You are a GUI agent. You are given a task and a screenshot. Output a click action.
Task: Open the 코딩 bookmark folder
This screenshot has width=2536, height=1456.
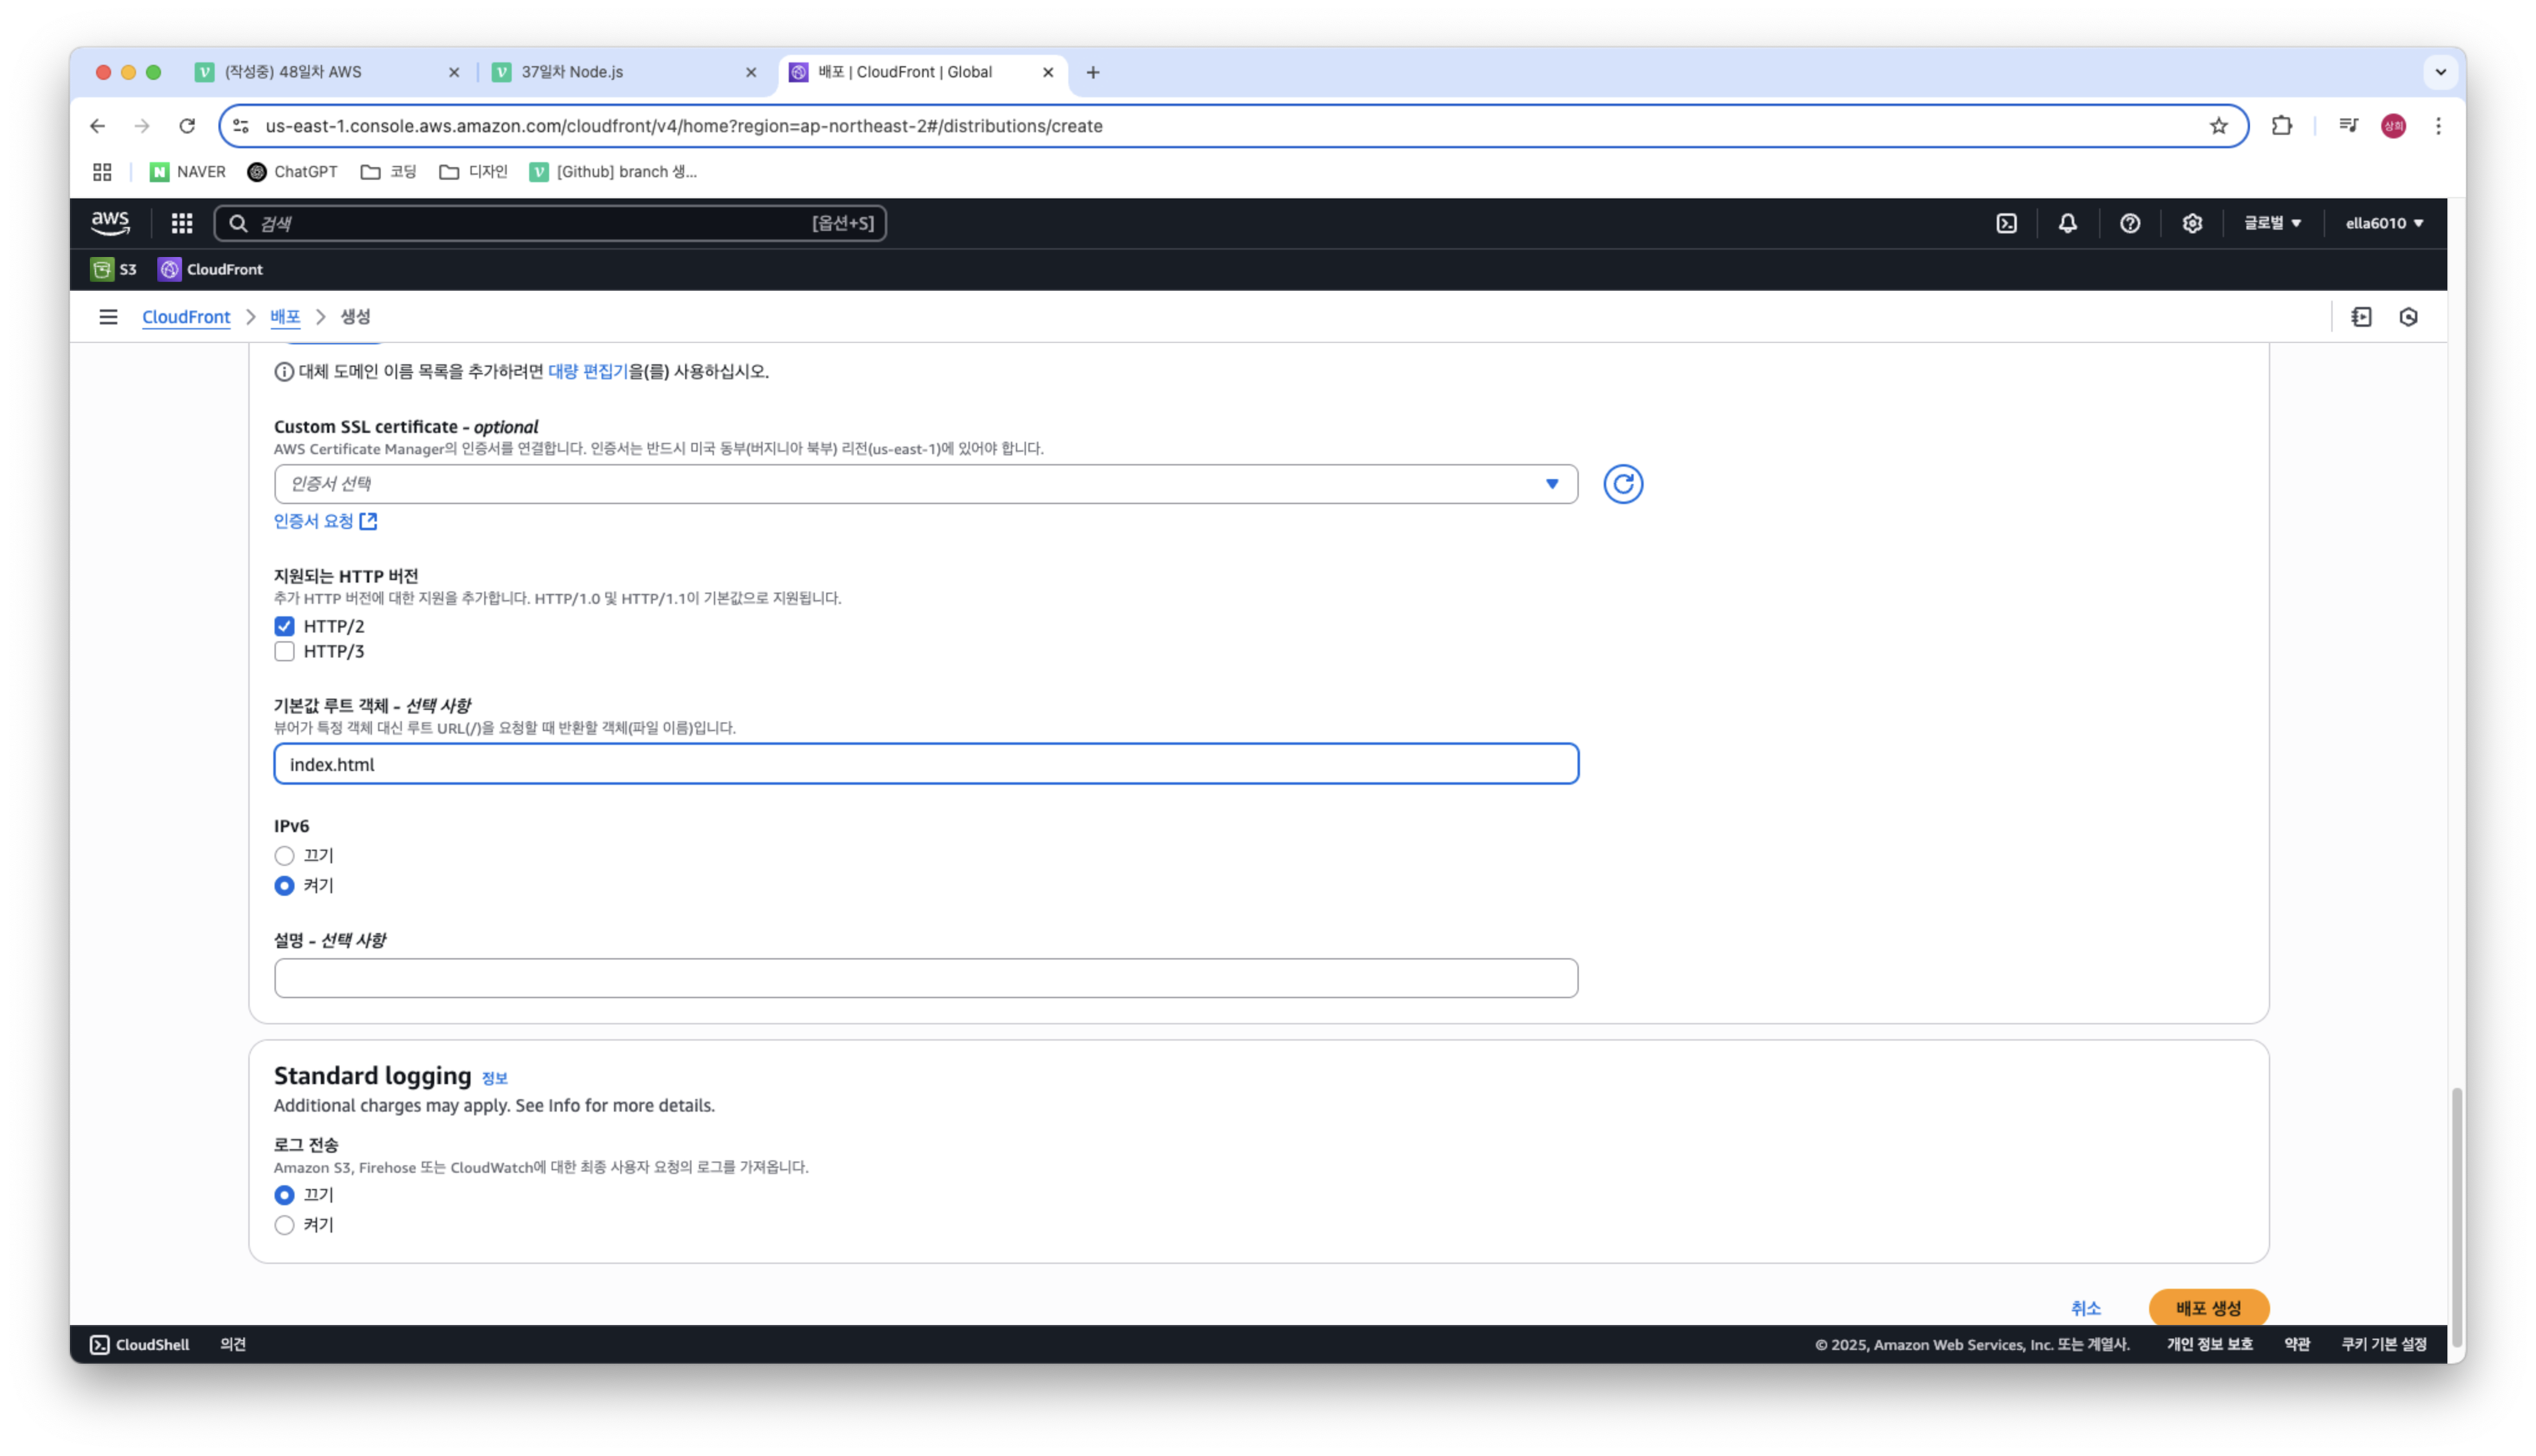pos(388,172)
